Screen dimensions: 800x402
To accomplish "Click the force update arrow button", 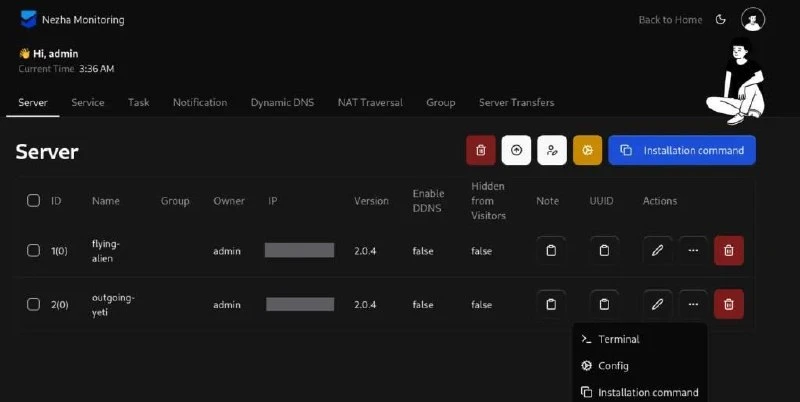I will 516,150.
